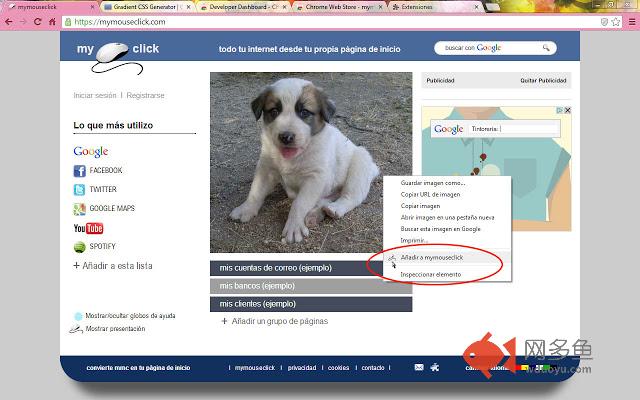Screen dimensions: 640x400
Task: Click 'Quitar Publicidad' link
Action: (x=543, y=81)
